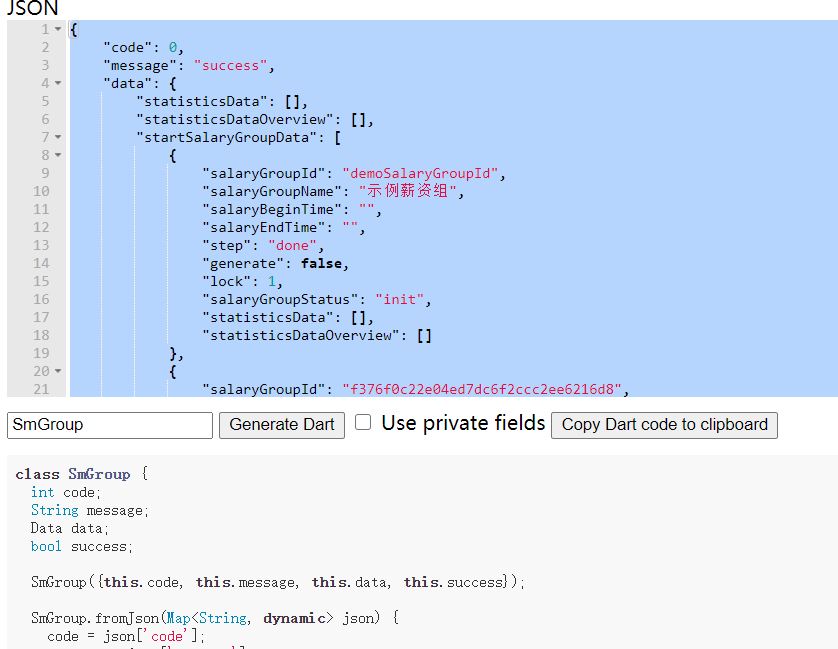This screenshot has height=649, width=838.
Task: Click the "salaryBeginTime" key on line 11
Action: (x=272, y=209)
